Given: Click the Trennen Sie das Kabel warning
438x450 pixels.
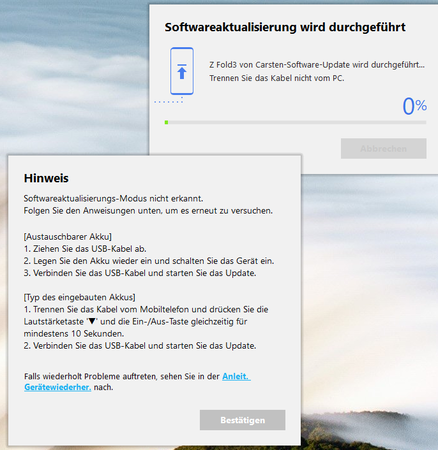Looking at the screenshot, I should click(277, 78).
